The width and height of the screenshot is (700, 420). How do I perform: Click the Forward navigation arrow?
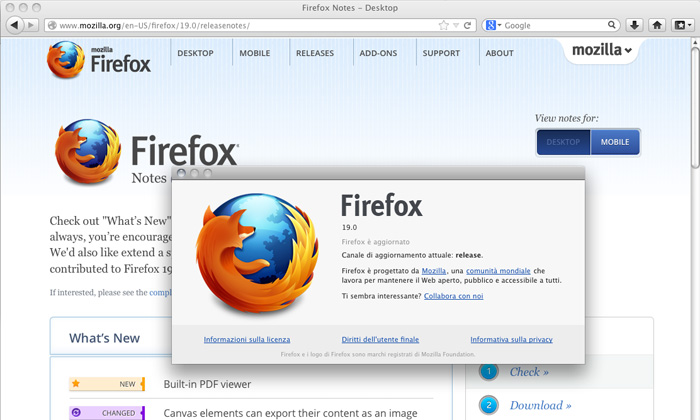[x=34, y=25]
